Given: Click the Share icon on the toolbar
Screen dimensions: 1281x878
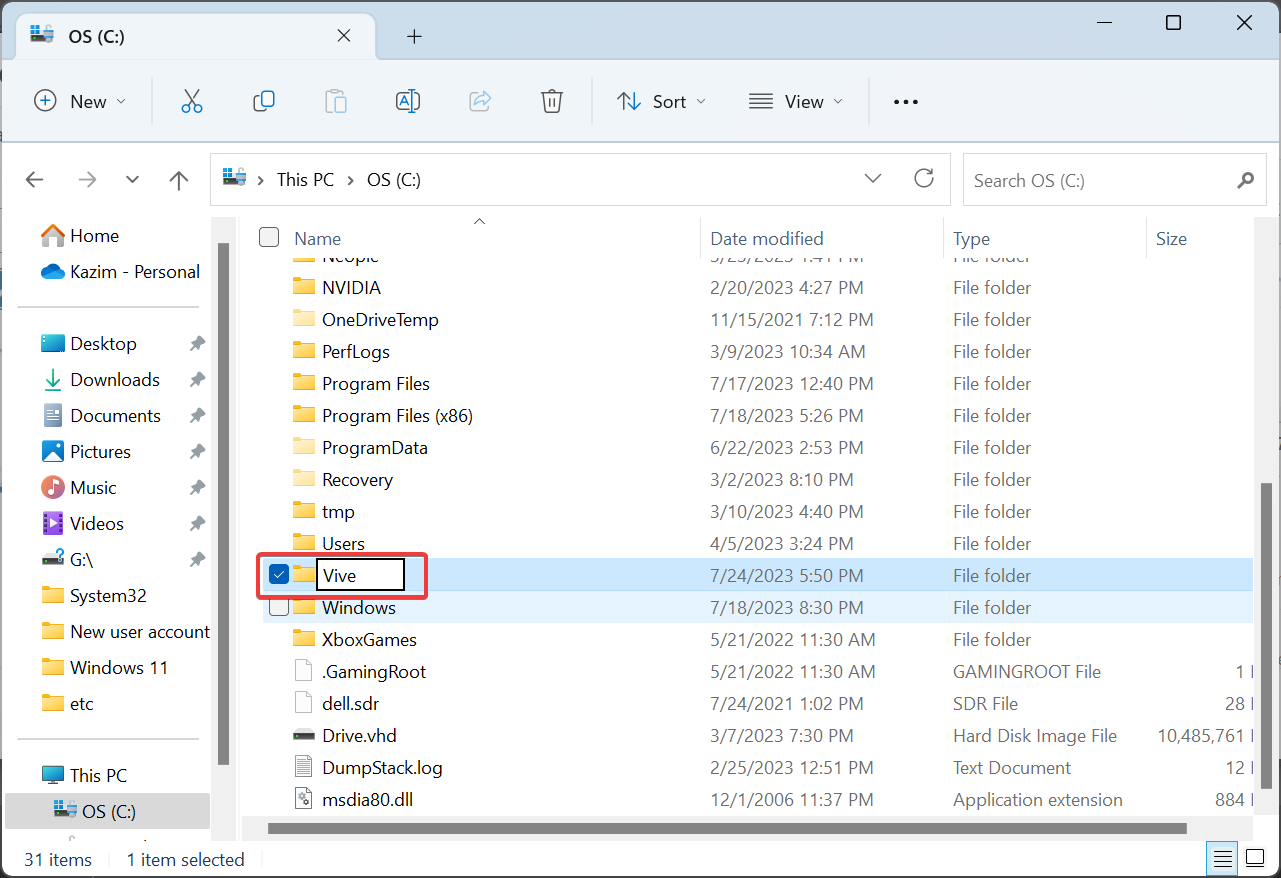Looking at the screenshot, I should click(479, 101).
